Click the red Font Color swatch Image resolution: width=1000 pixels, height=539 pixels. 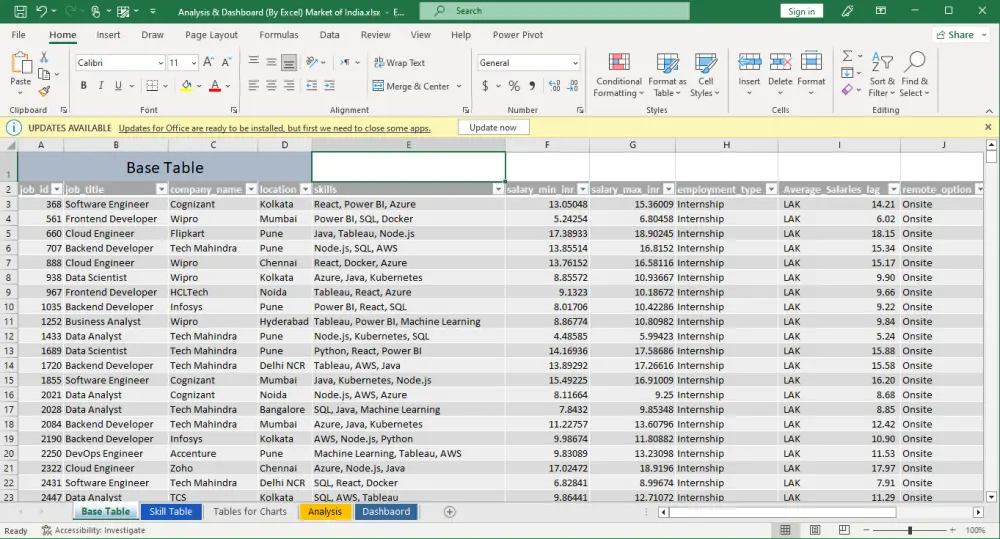pyautogui.click(x=215, y=86)
